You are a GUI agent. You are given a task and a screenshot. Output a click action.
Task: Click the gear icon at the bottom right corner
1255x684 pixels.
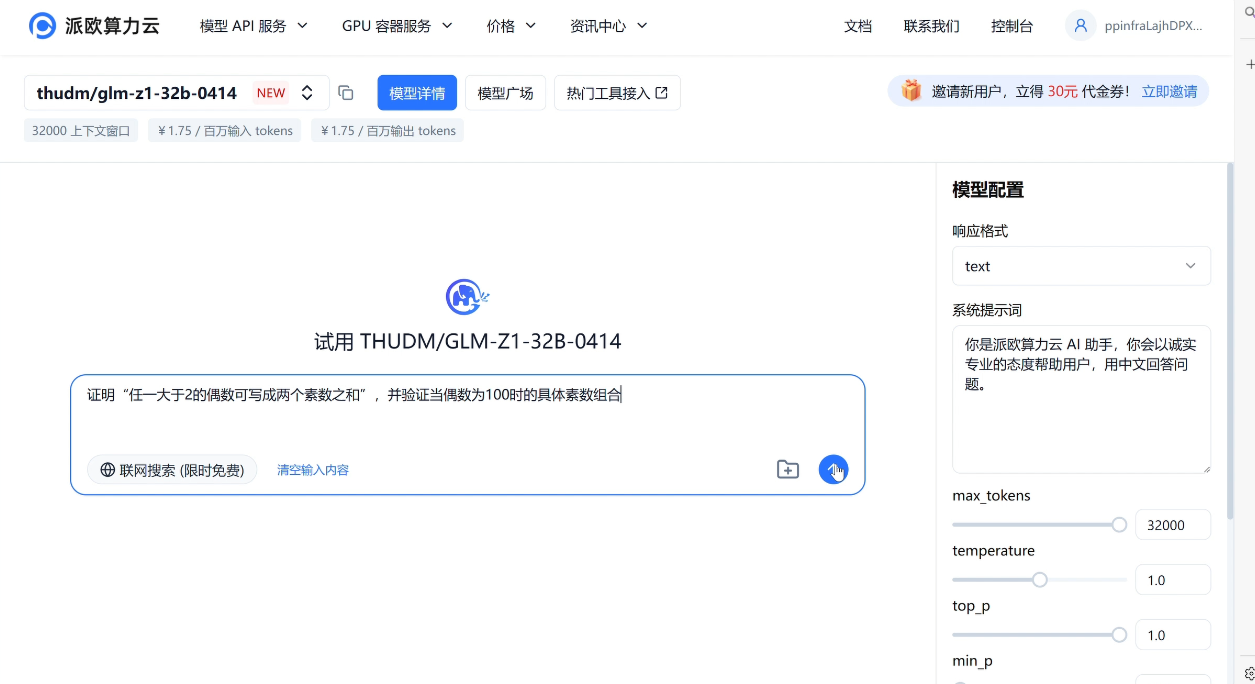(x=1250, y=673)
